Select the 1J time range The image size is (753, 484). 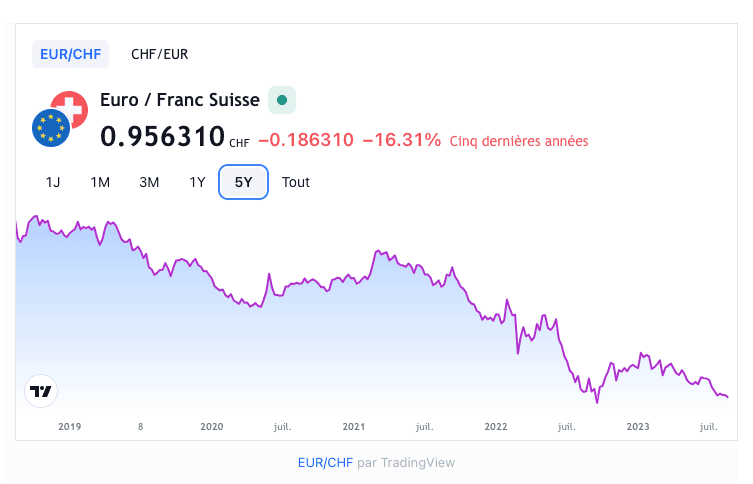click(53, 182)
